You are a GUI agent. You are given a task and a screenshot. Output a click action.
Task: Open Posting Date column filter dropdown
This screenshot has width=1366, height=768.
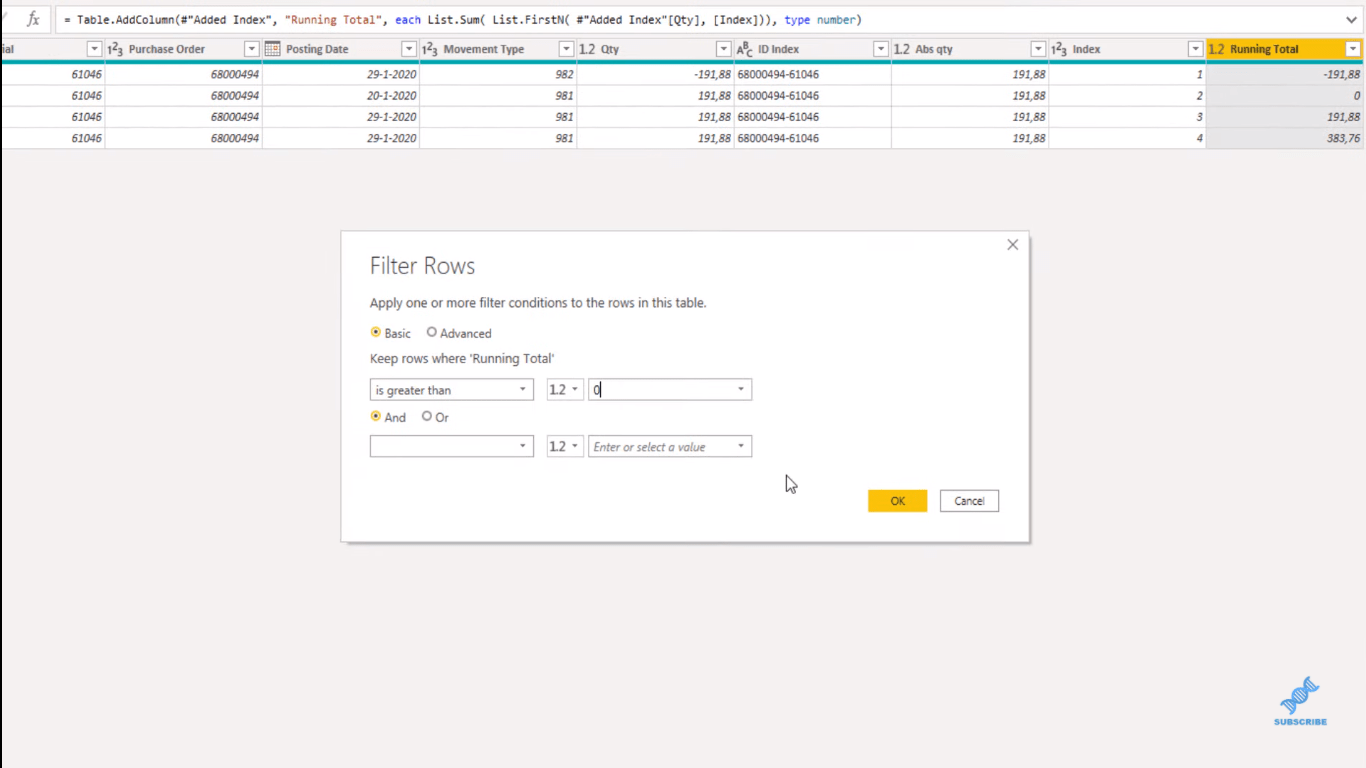coord(408,49)
